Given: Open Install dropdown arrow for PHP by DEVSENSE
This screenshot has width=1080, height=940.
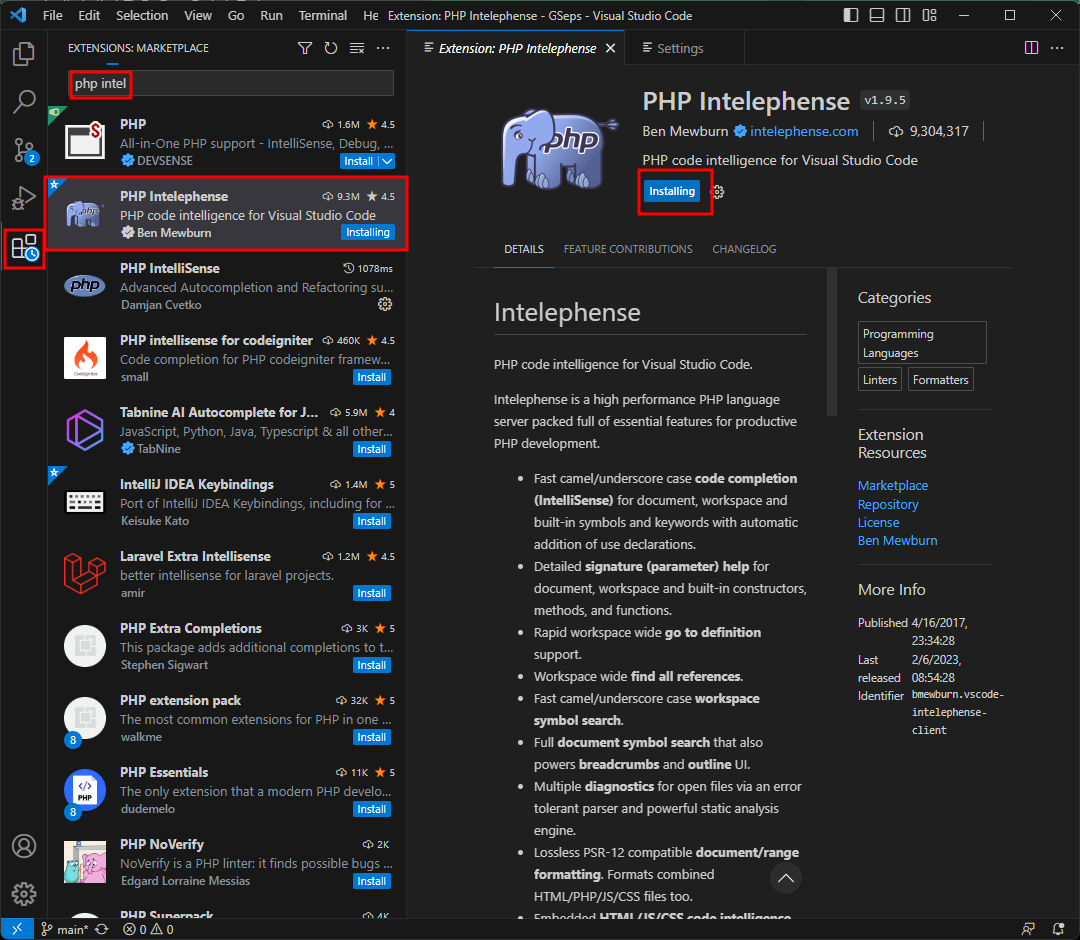Looking at the screenshot, I should tap(387, 161).
